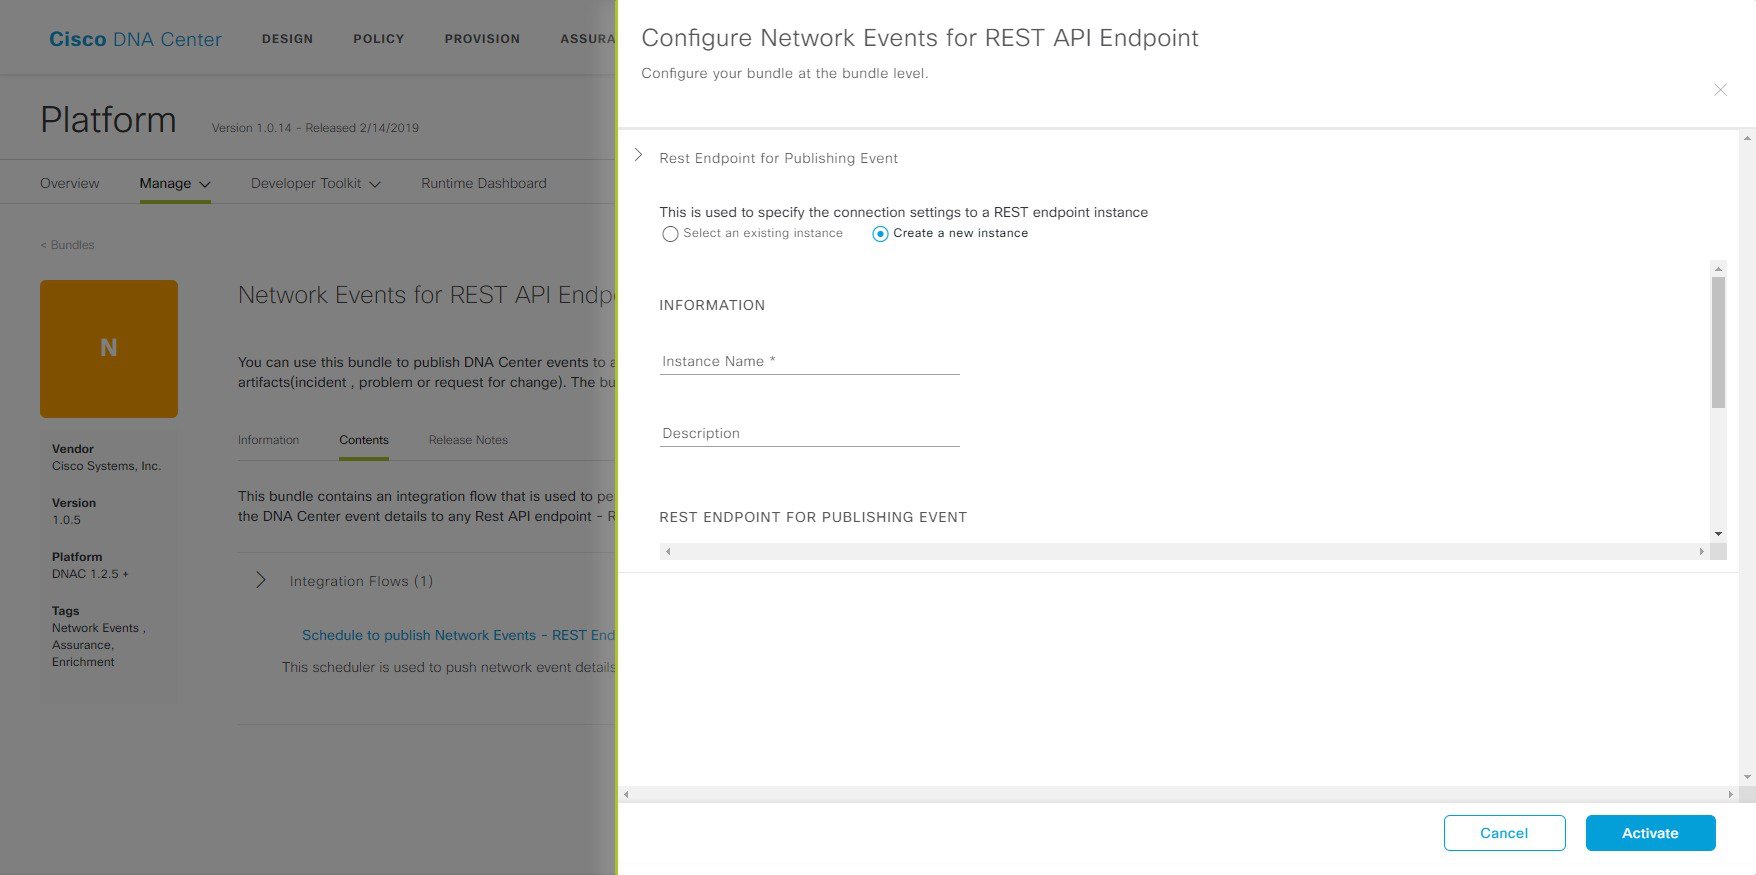1756x875 pixels.
Task: Expand Rest Endpoint for Publishing Event chevron
Action: point(638,155)
